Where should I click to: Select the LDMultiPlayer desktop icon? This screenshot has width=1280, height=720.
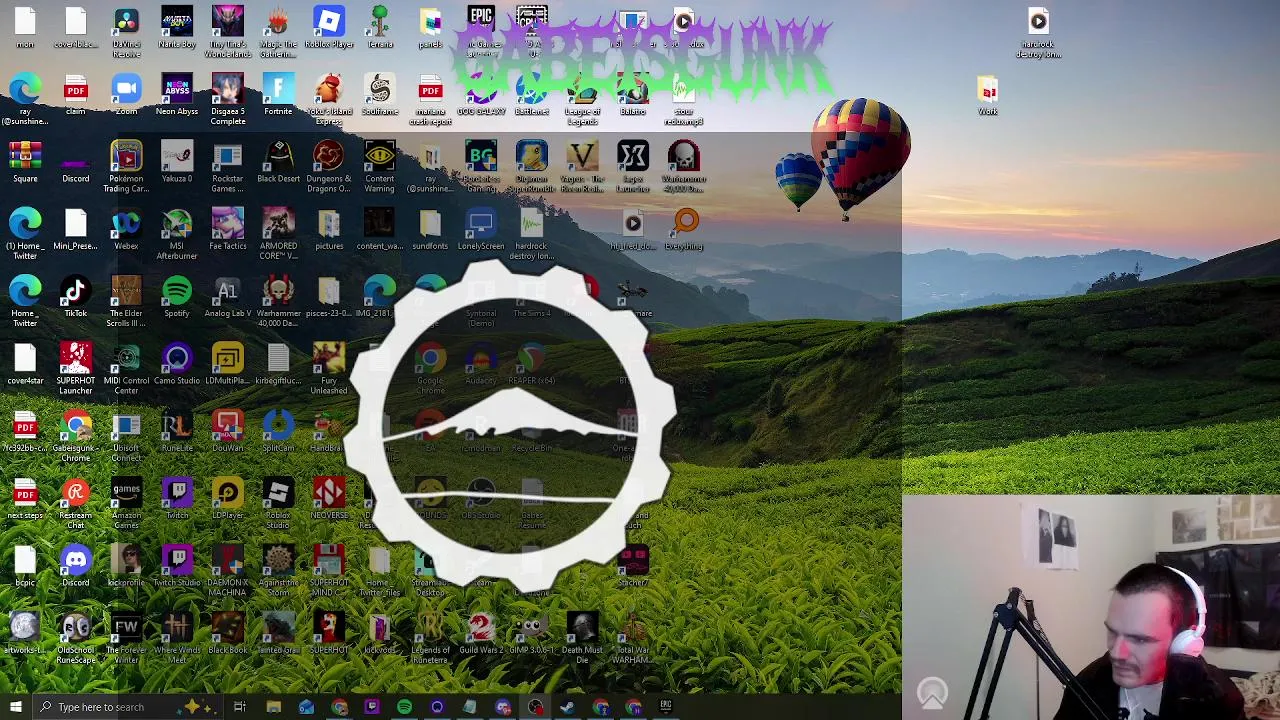pos(227,363)
